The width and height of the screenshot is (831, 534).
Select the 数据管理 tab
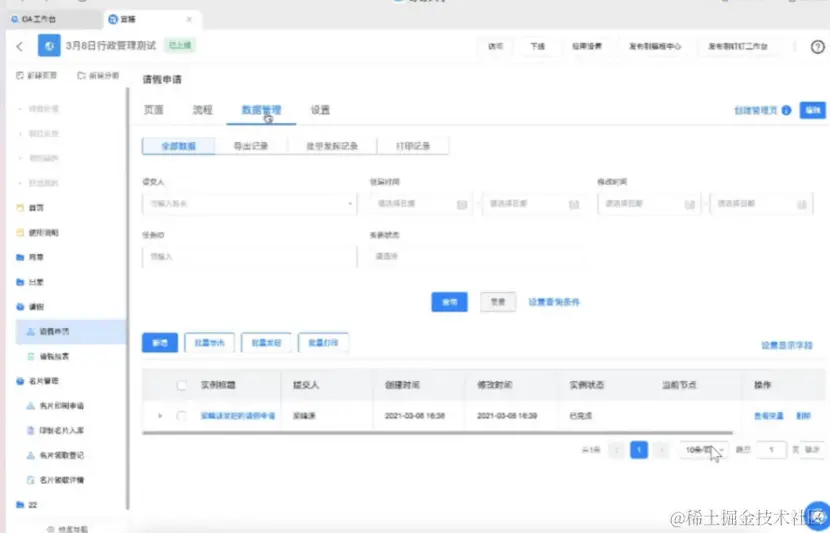click(261, 110)
